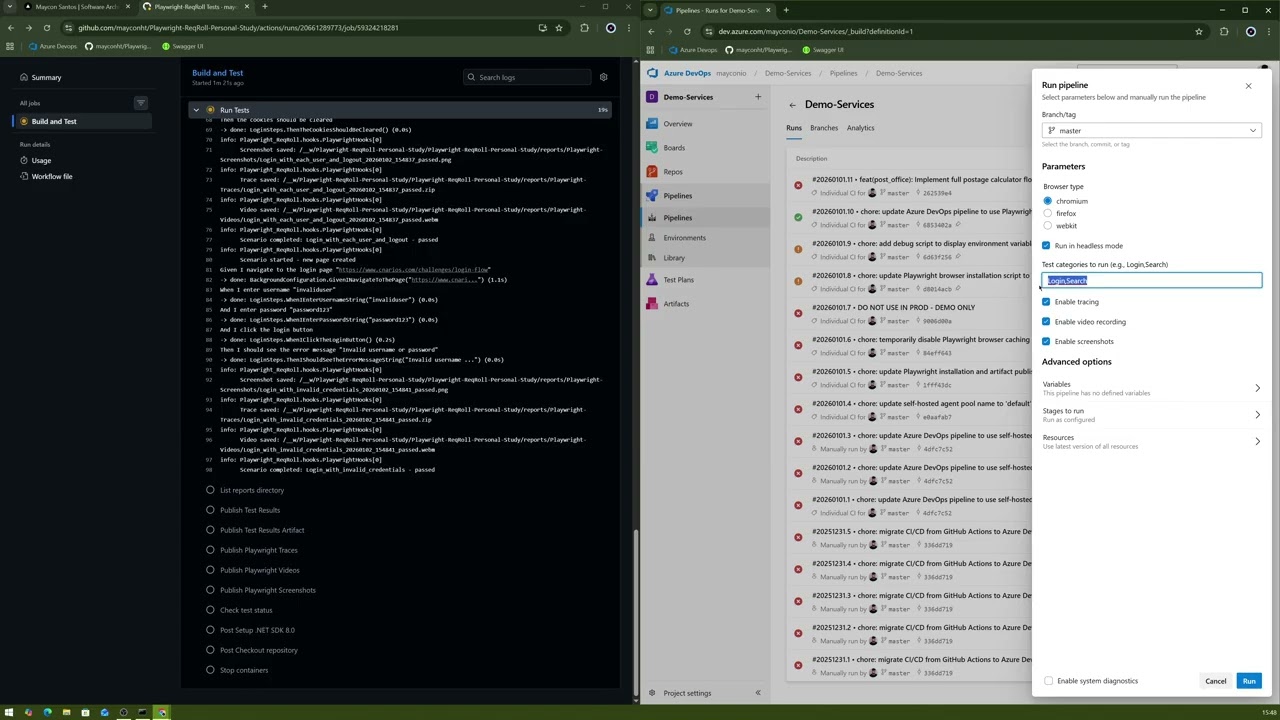Viewport: 1280px width, 720px height.
Task: Close the Run pipeline panel
Action: click(1248, 86)
